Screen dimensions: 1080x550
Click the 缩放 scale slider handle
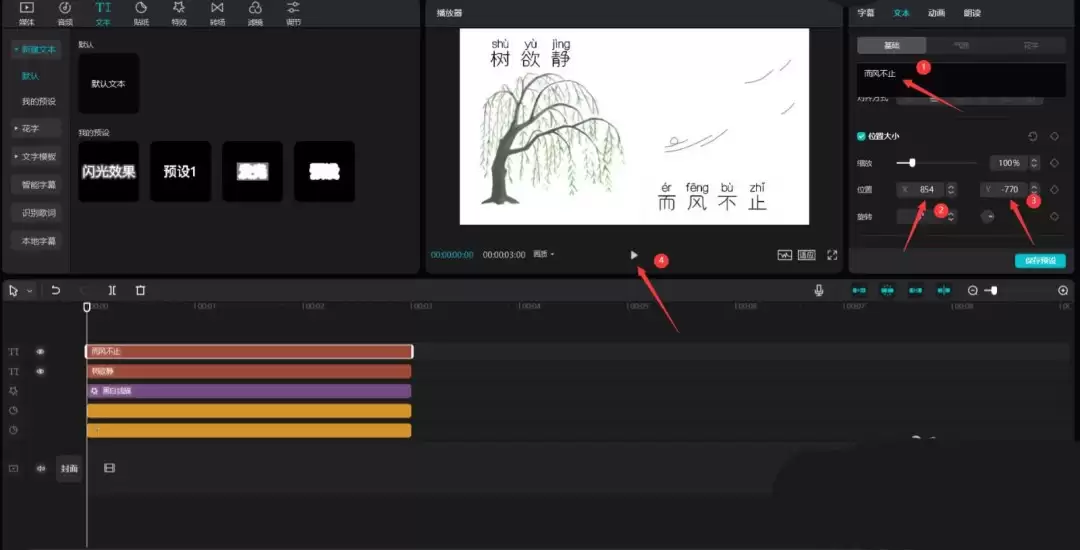tap(912, 162)
